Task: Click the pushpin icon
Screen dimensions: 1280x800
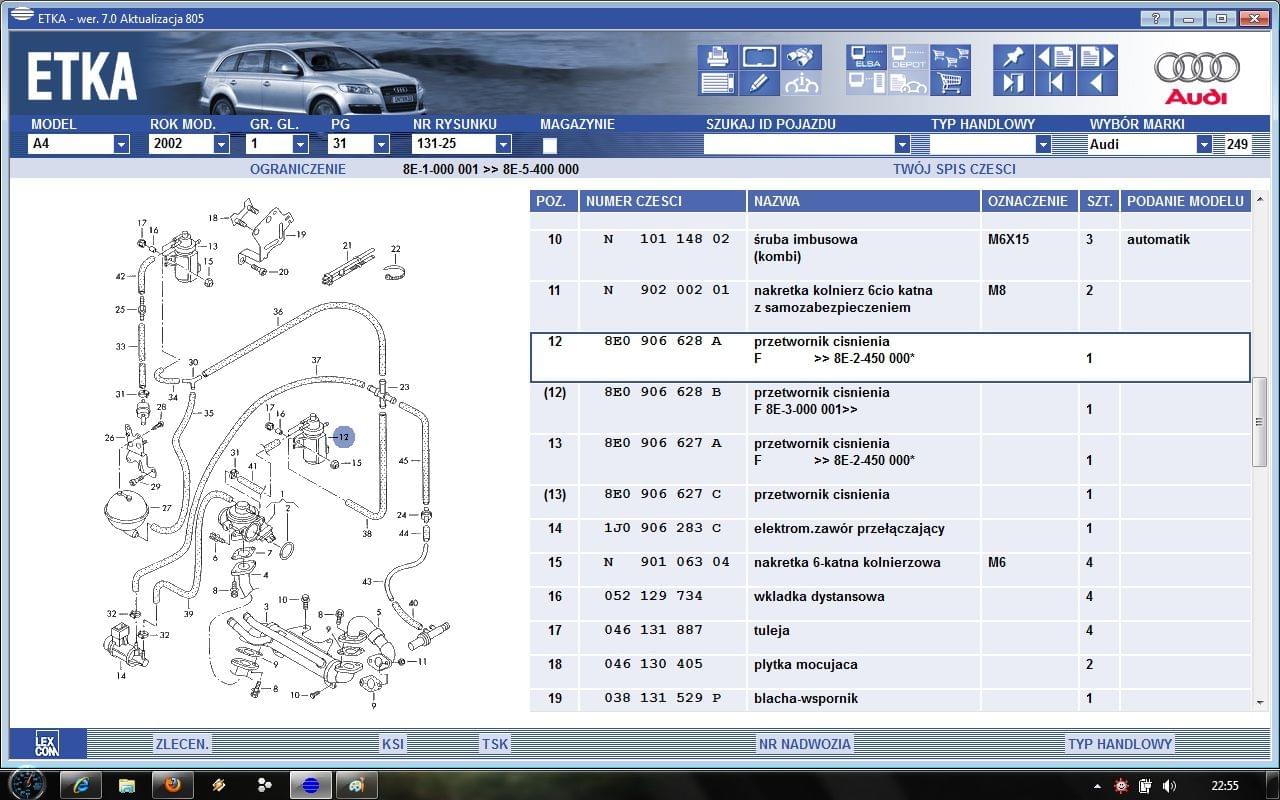Action: click(1013, 57)
